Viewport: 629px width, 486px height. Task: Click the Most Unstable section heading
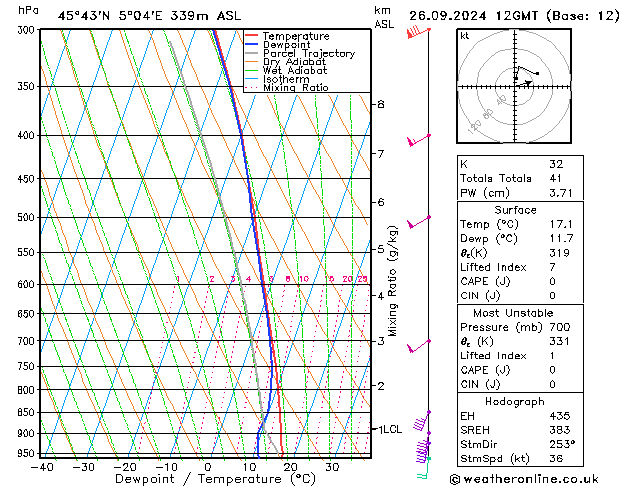[x=513, y=313]
